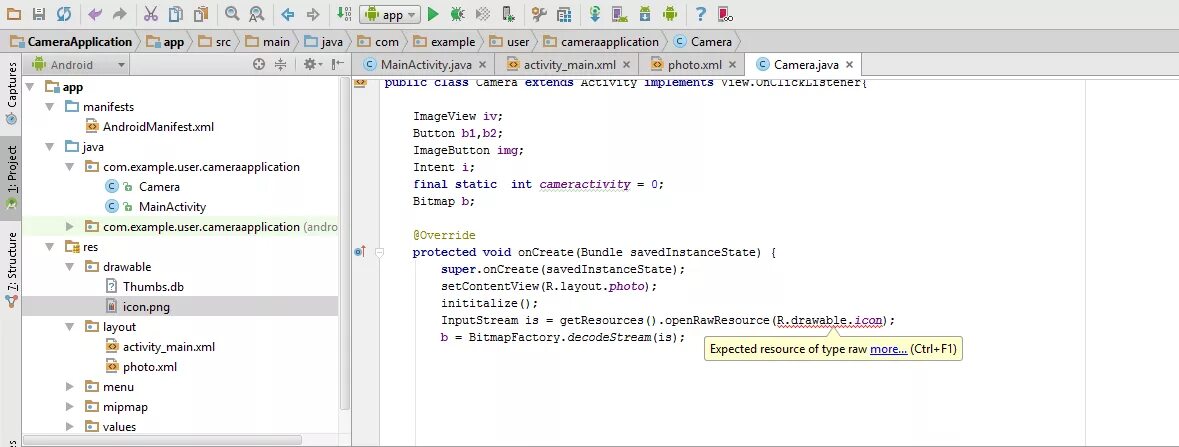Click the Help question mark icon
The width and height of the screenshot is (1179, 447).
701,14
